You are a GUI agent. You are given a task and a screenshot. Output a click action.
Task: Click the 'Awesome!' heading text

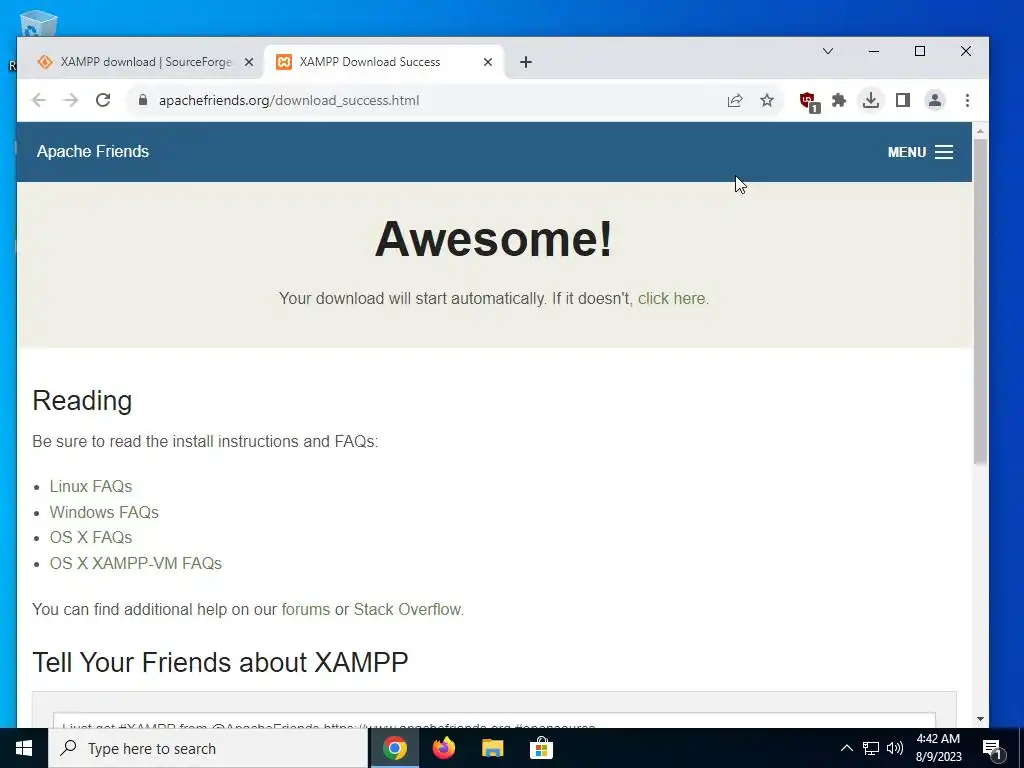(494, 239)
